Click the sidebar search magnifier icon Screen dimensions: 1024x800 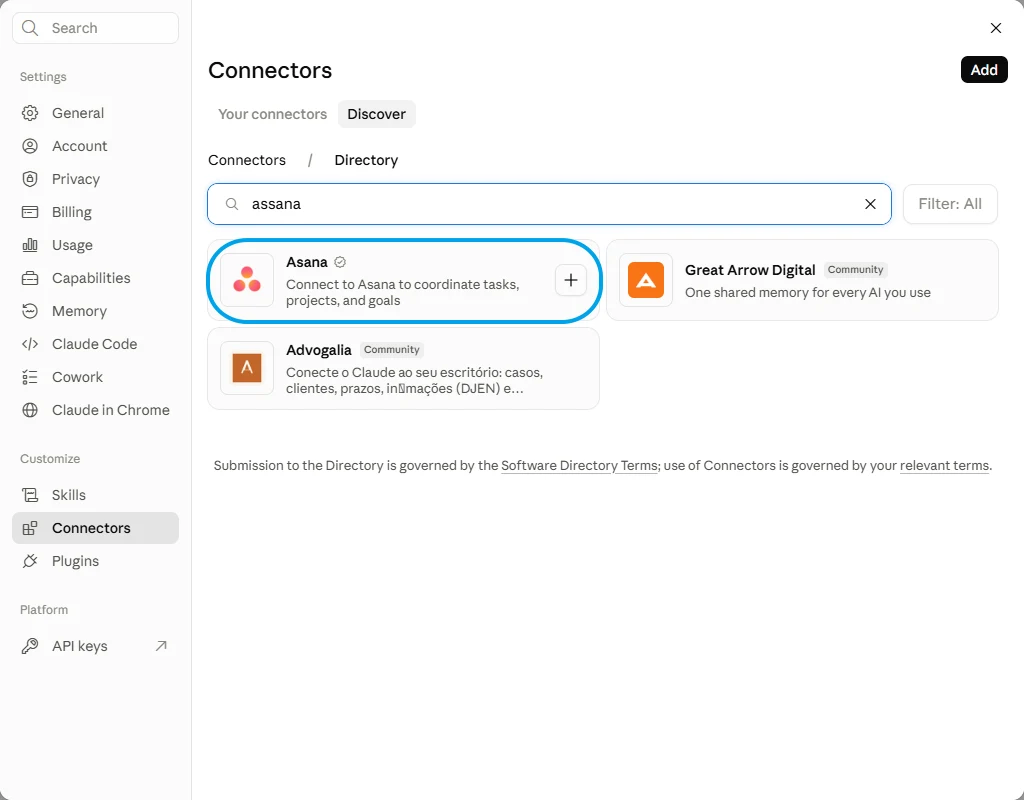(30, 28)
